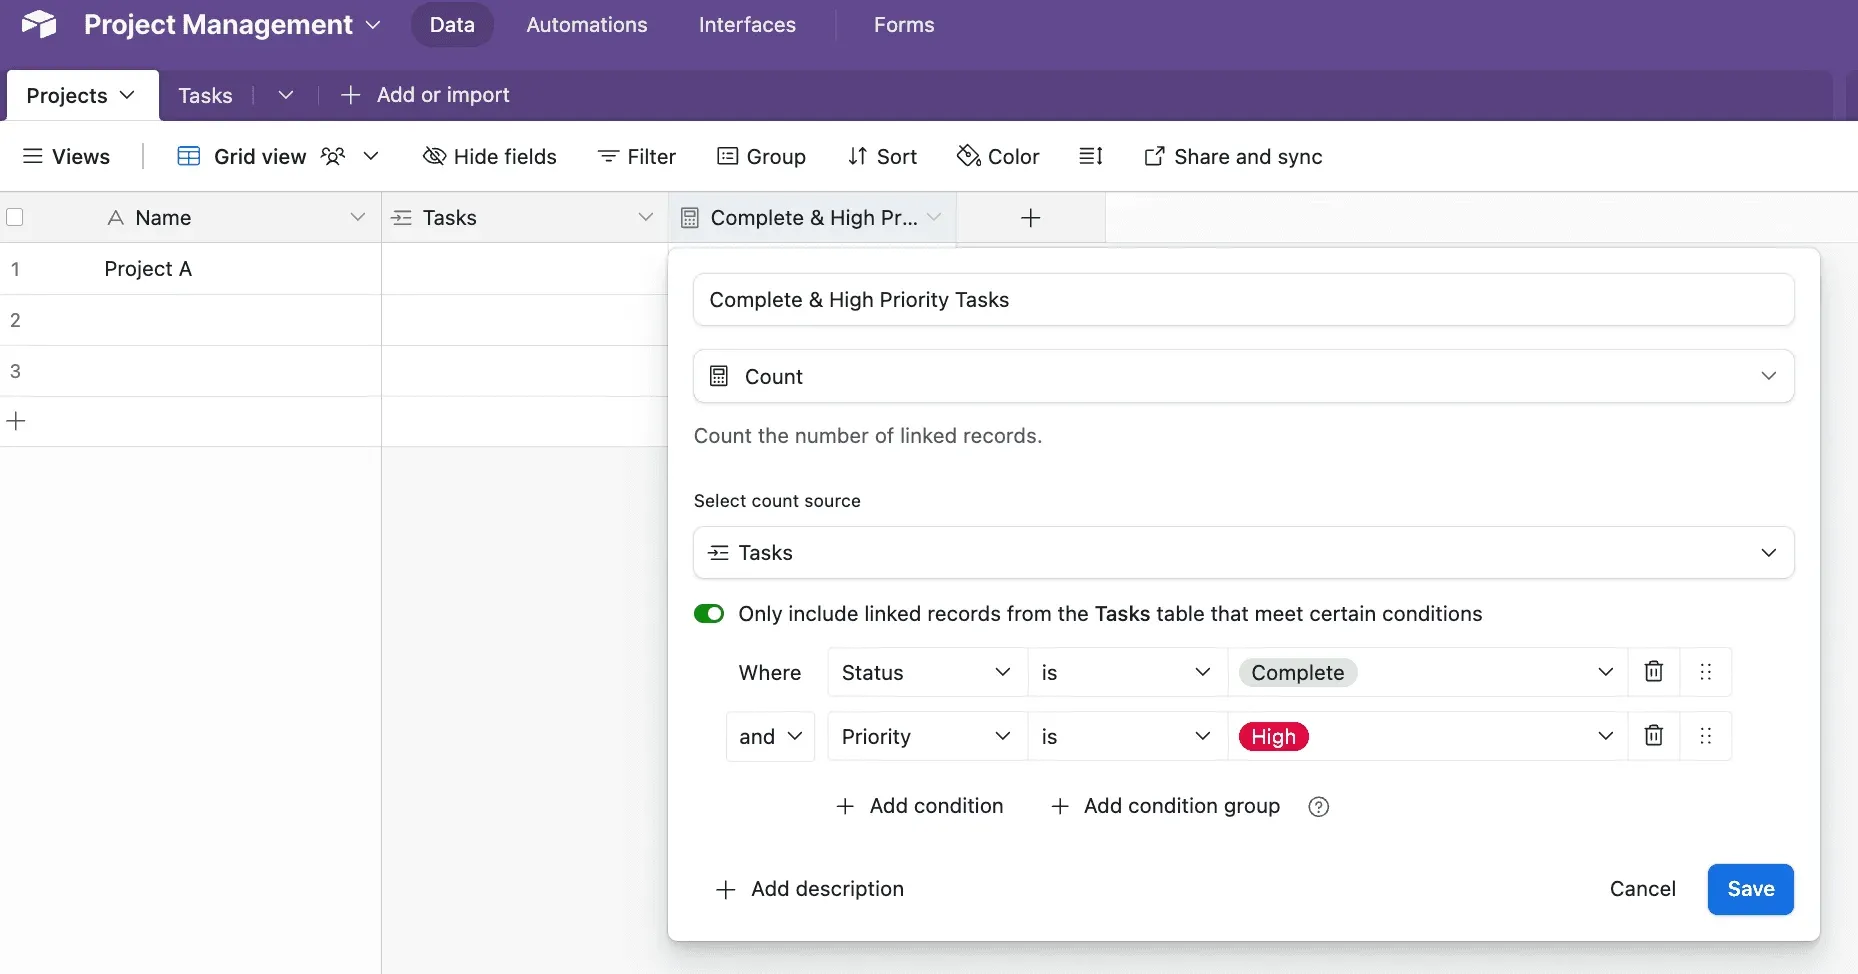1858x974 pixels.
Task: Open the Filter options
Action: (637, 156)
